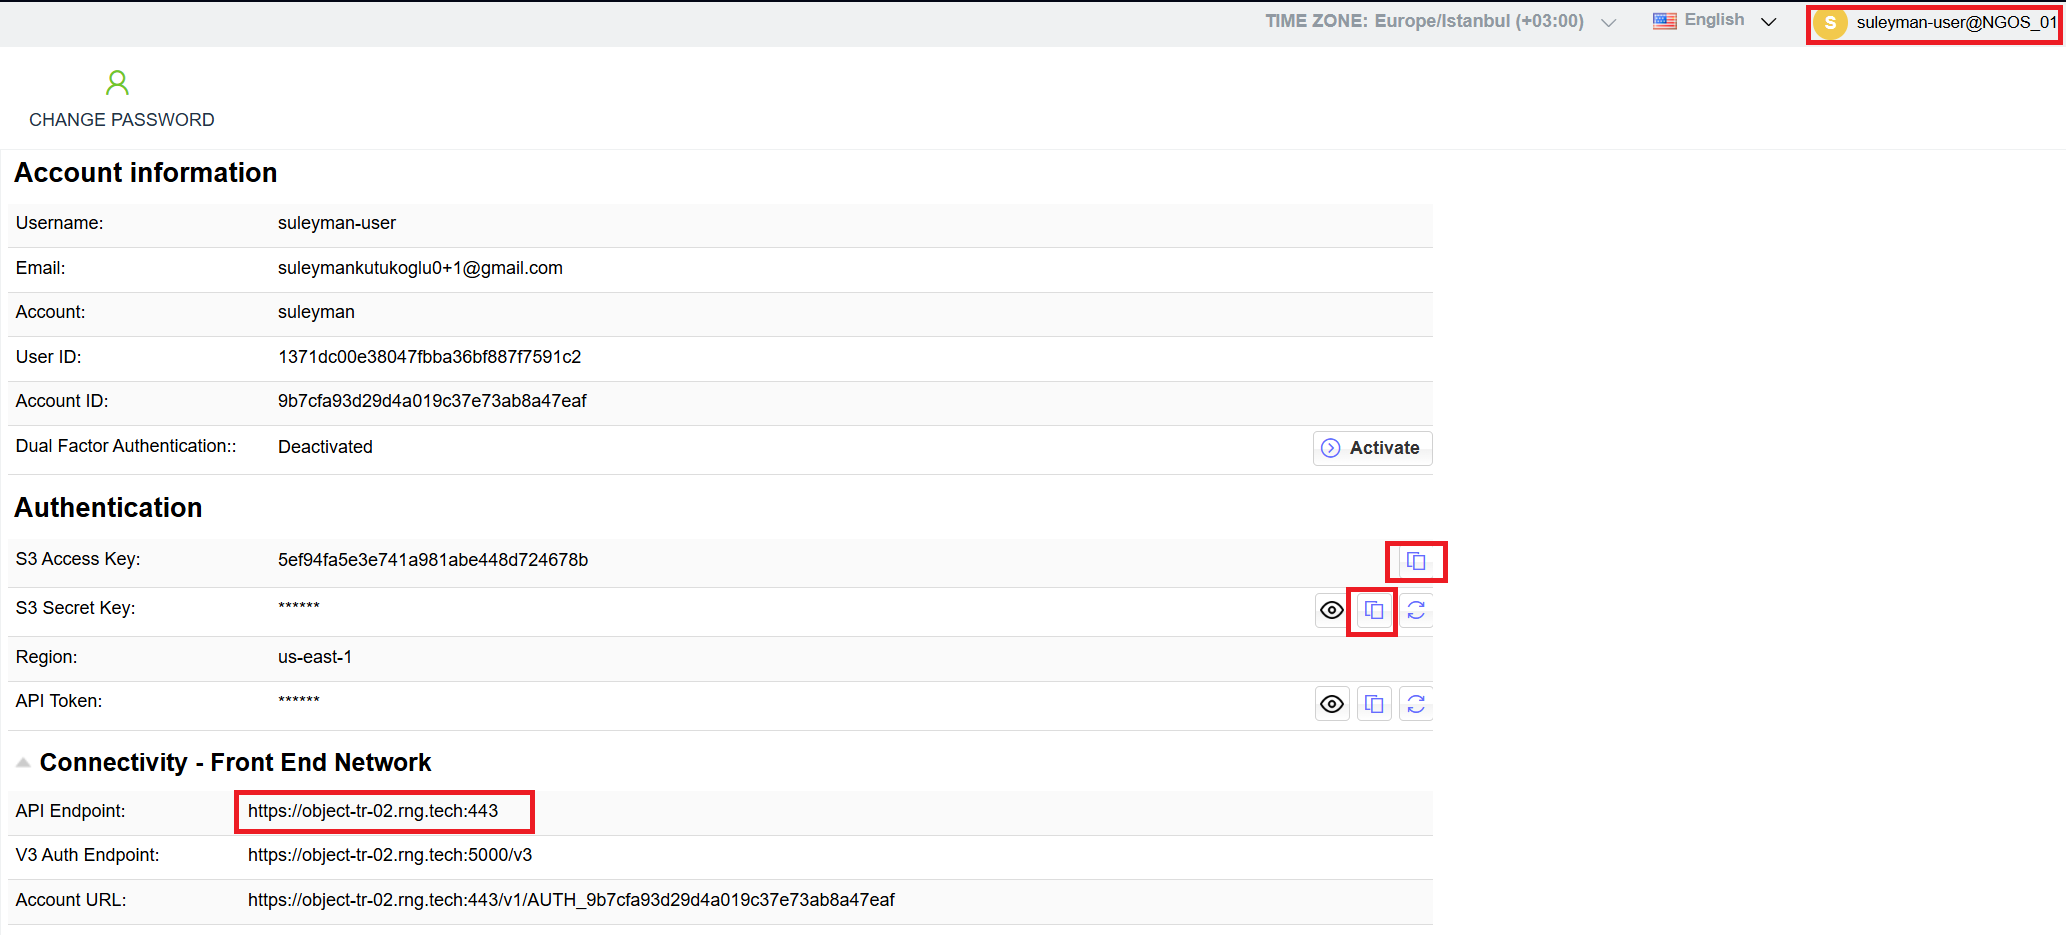Viewport: 2066px width, 935px height.
Task: Collapse the Connectivity Front End Network section
Action: (22, 760)
